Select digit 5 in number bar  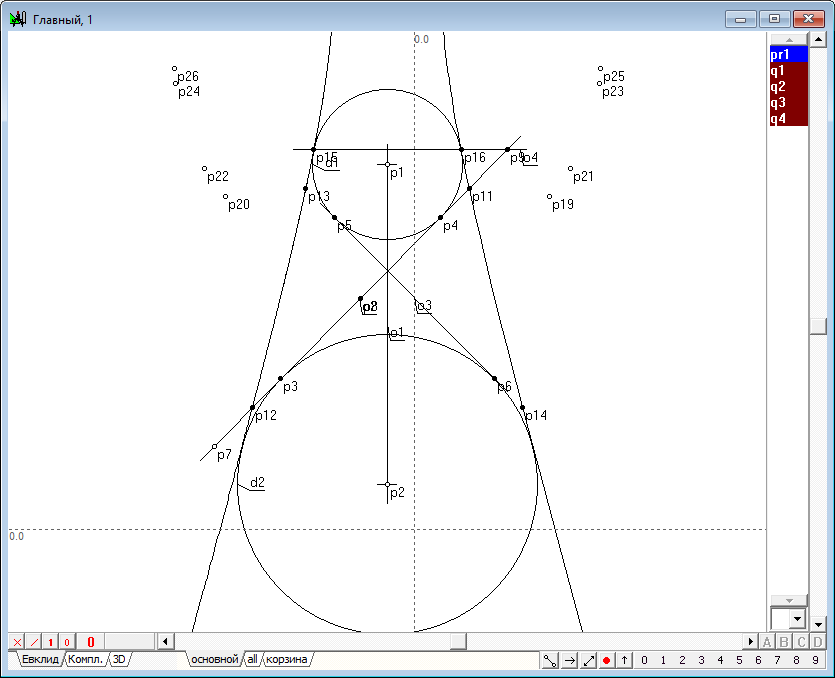pyautogui.click(x=739, y=660)
